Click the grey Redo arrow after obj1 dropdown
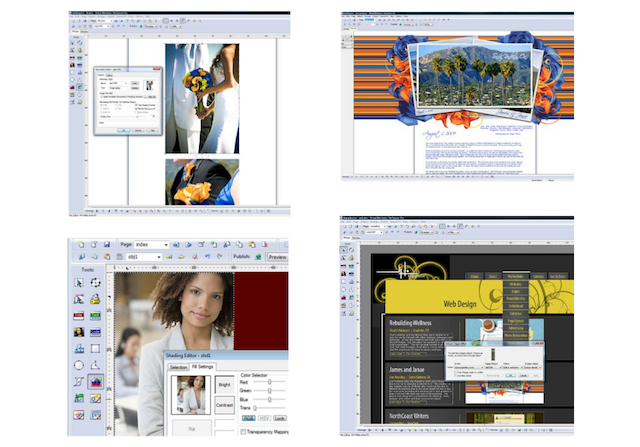This screenshot has width=640, height=447. (x=220, y=257)
